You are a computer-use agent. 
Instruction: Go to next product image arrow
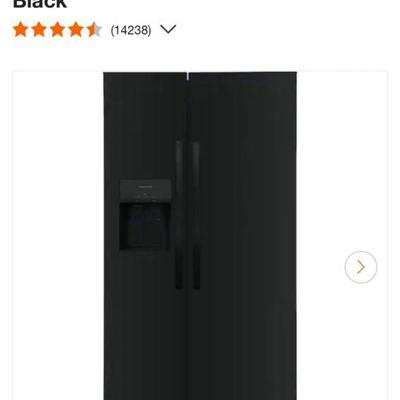click(x=361, y=267)
